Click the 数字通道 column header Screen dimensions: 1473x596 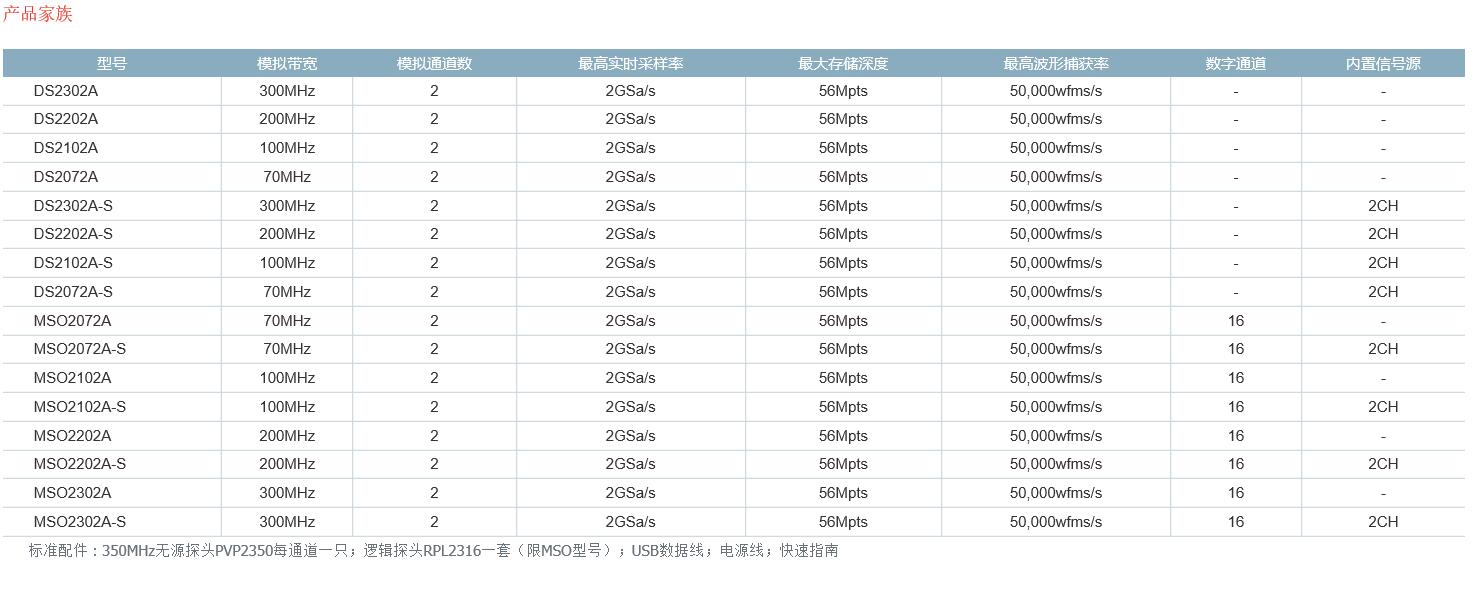coord(1236,64)
